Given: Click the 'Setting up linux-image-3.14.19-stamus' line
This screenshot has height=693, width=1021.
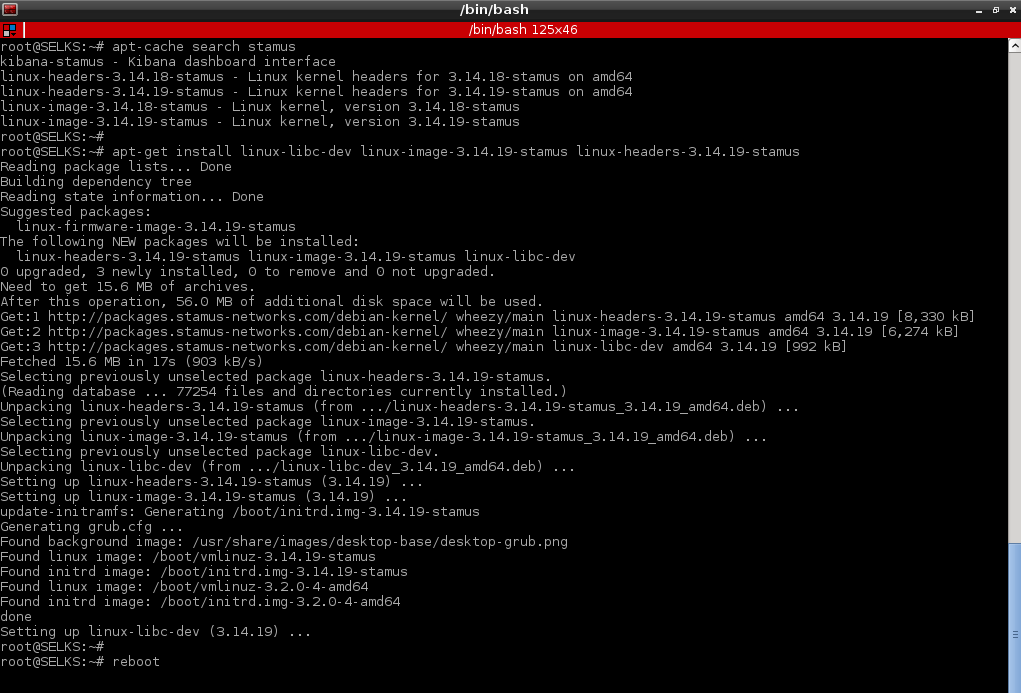Looking at the screenshot, I should click(x=204, y=496).
